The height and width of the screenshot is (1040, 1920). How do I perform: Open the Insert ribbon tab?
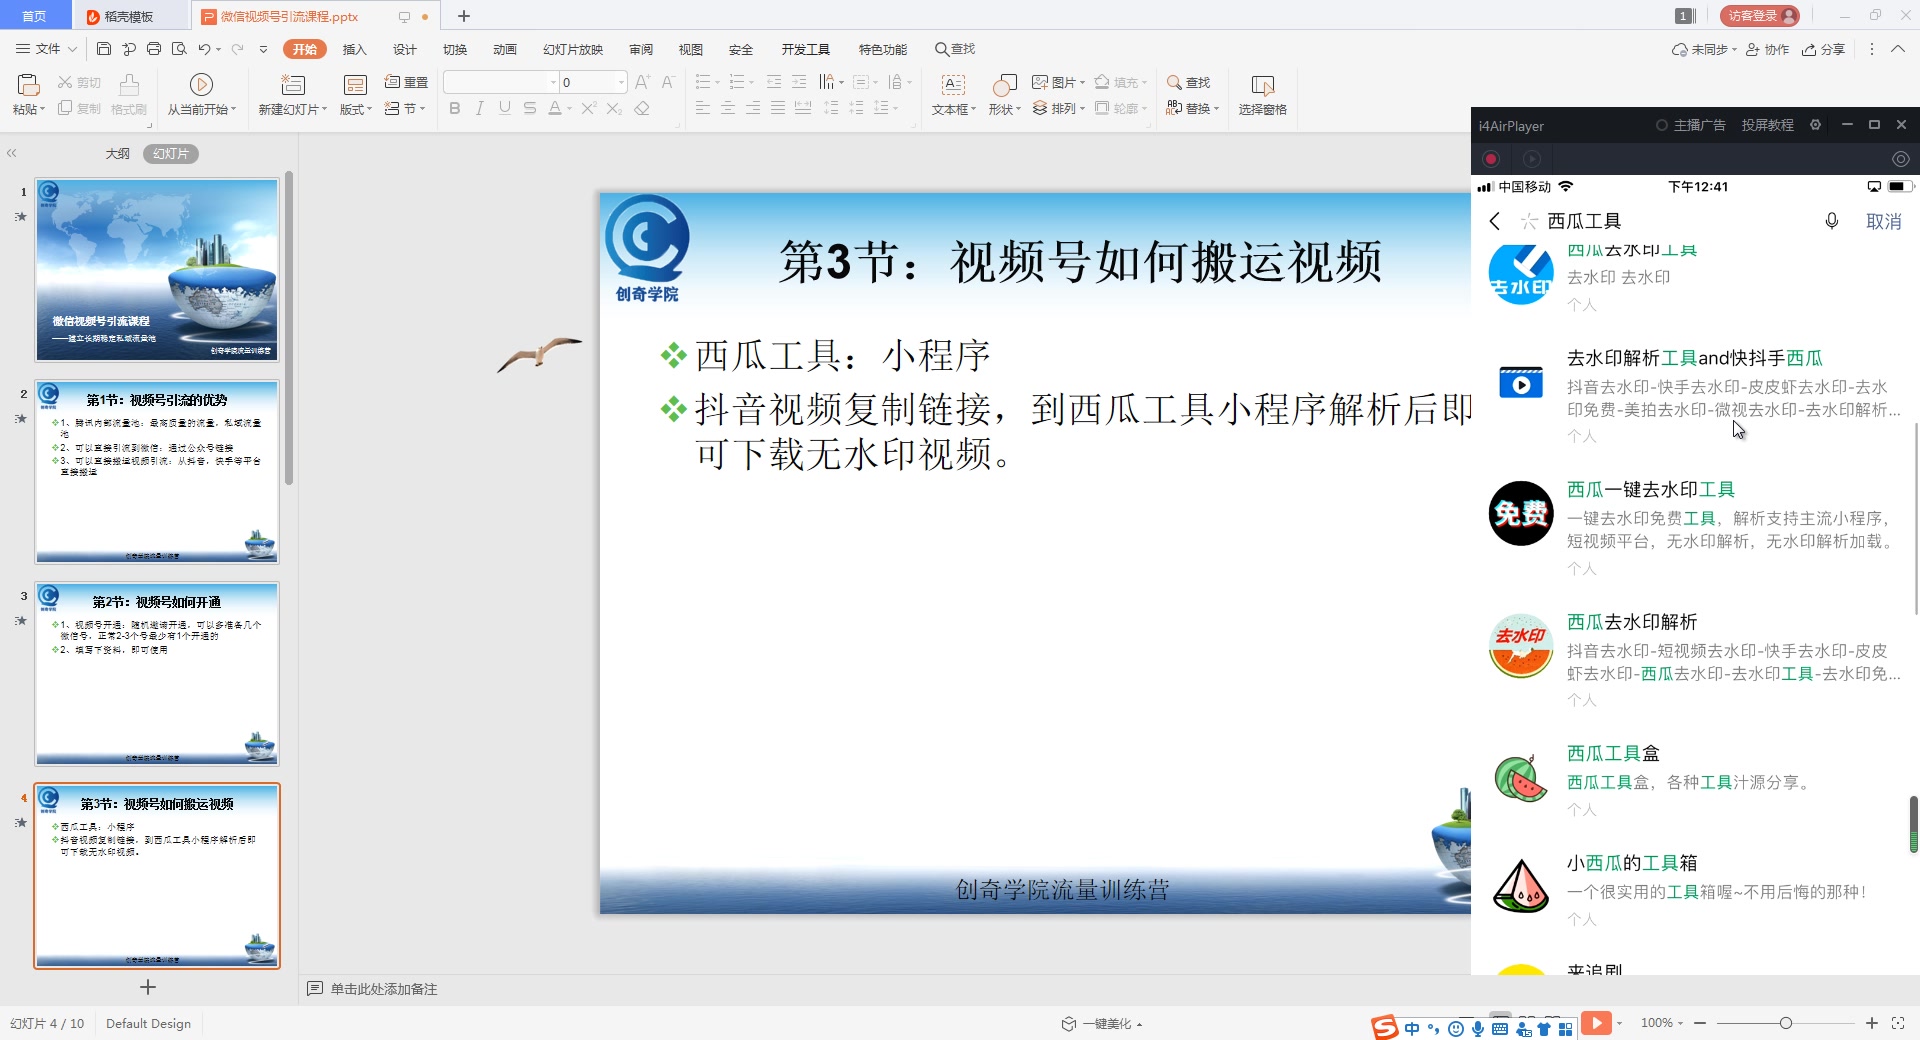click(x=354, y=49)
